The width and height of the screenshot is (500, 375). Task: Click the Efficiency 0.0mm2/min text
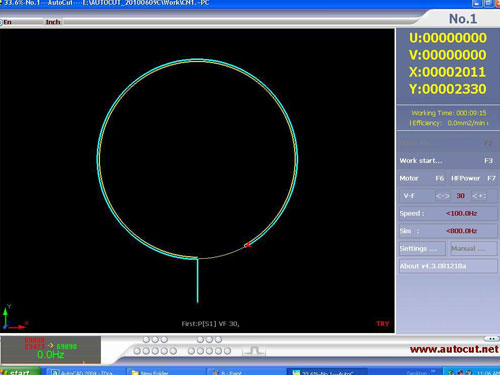[x=449, y=123]
